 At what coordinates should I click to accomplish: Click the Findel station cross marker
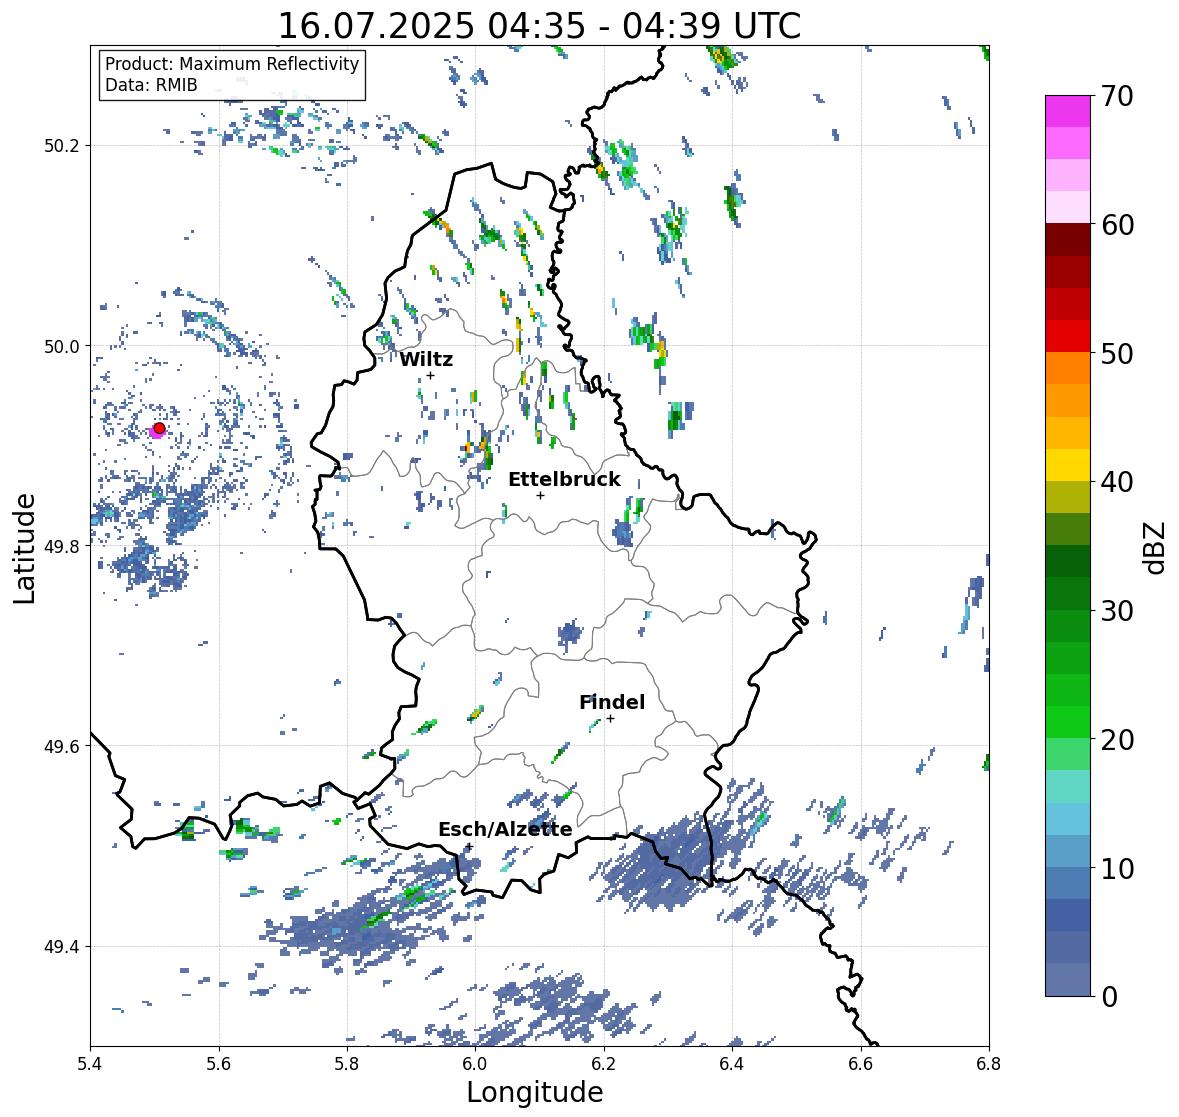click(x=611, y=719)
